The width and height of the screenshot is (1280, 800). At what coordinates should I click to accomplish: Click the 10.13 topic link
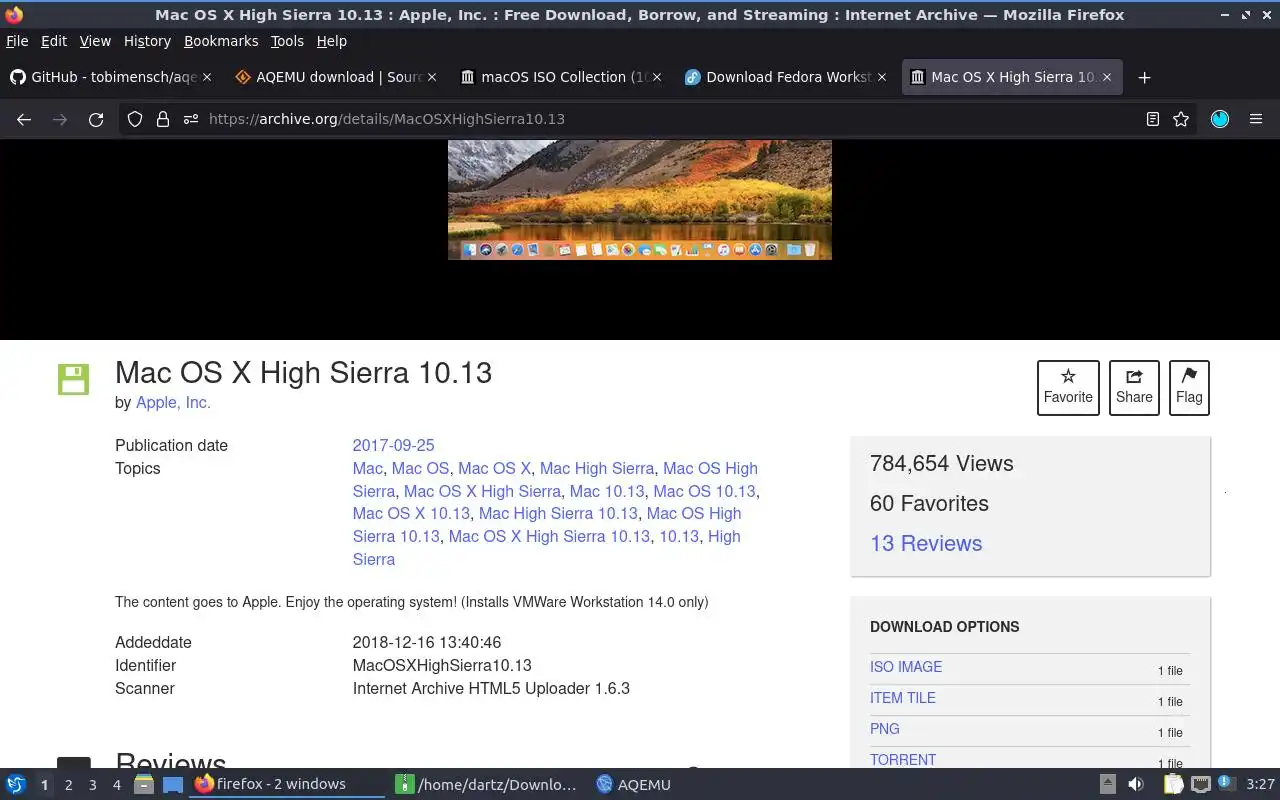tap(678, 536)
